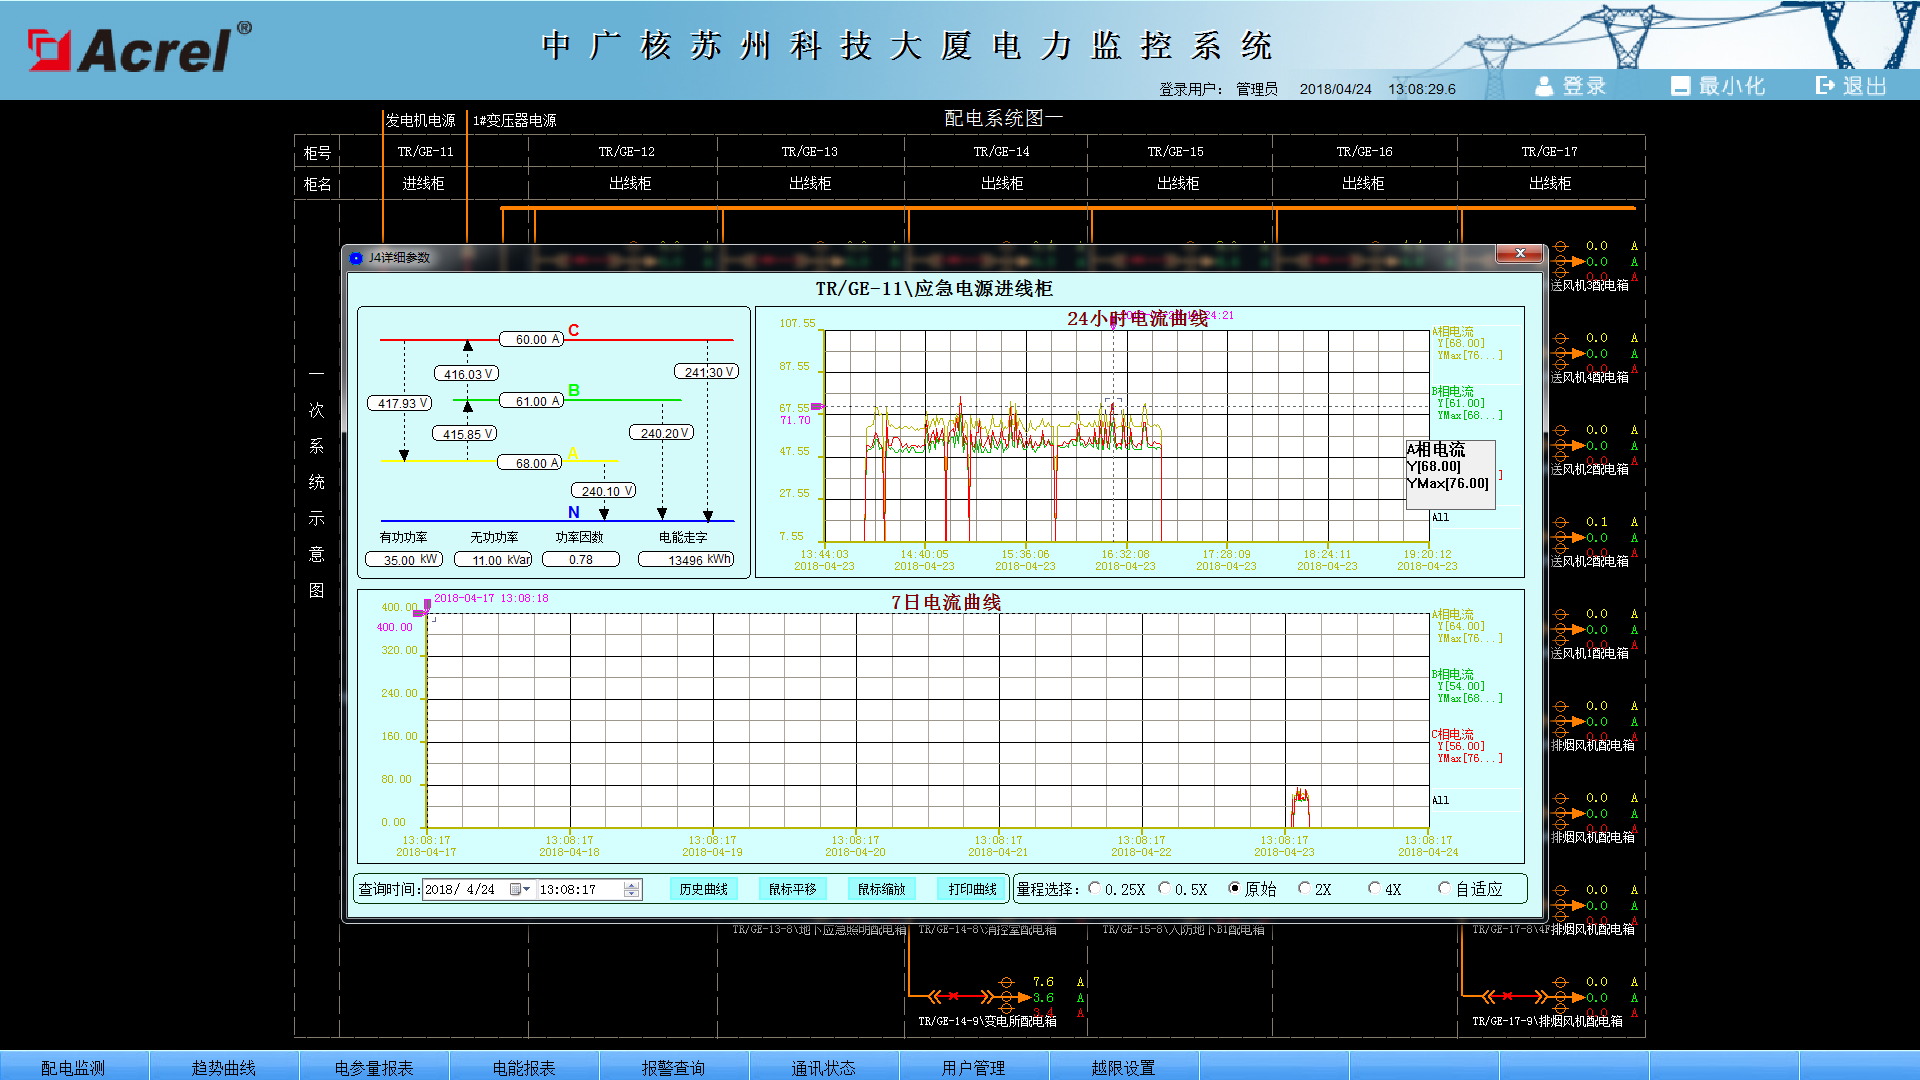The image size is (1920, 1080).
Task: Open the 电能报表 tab
Action: tap(524, 1067)
